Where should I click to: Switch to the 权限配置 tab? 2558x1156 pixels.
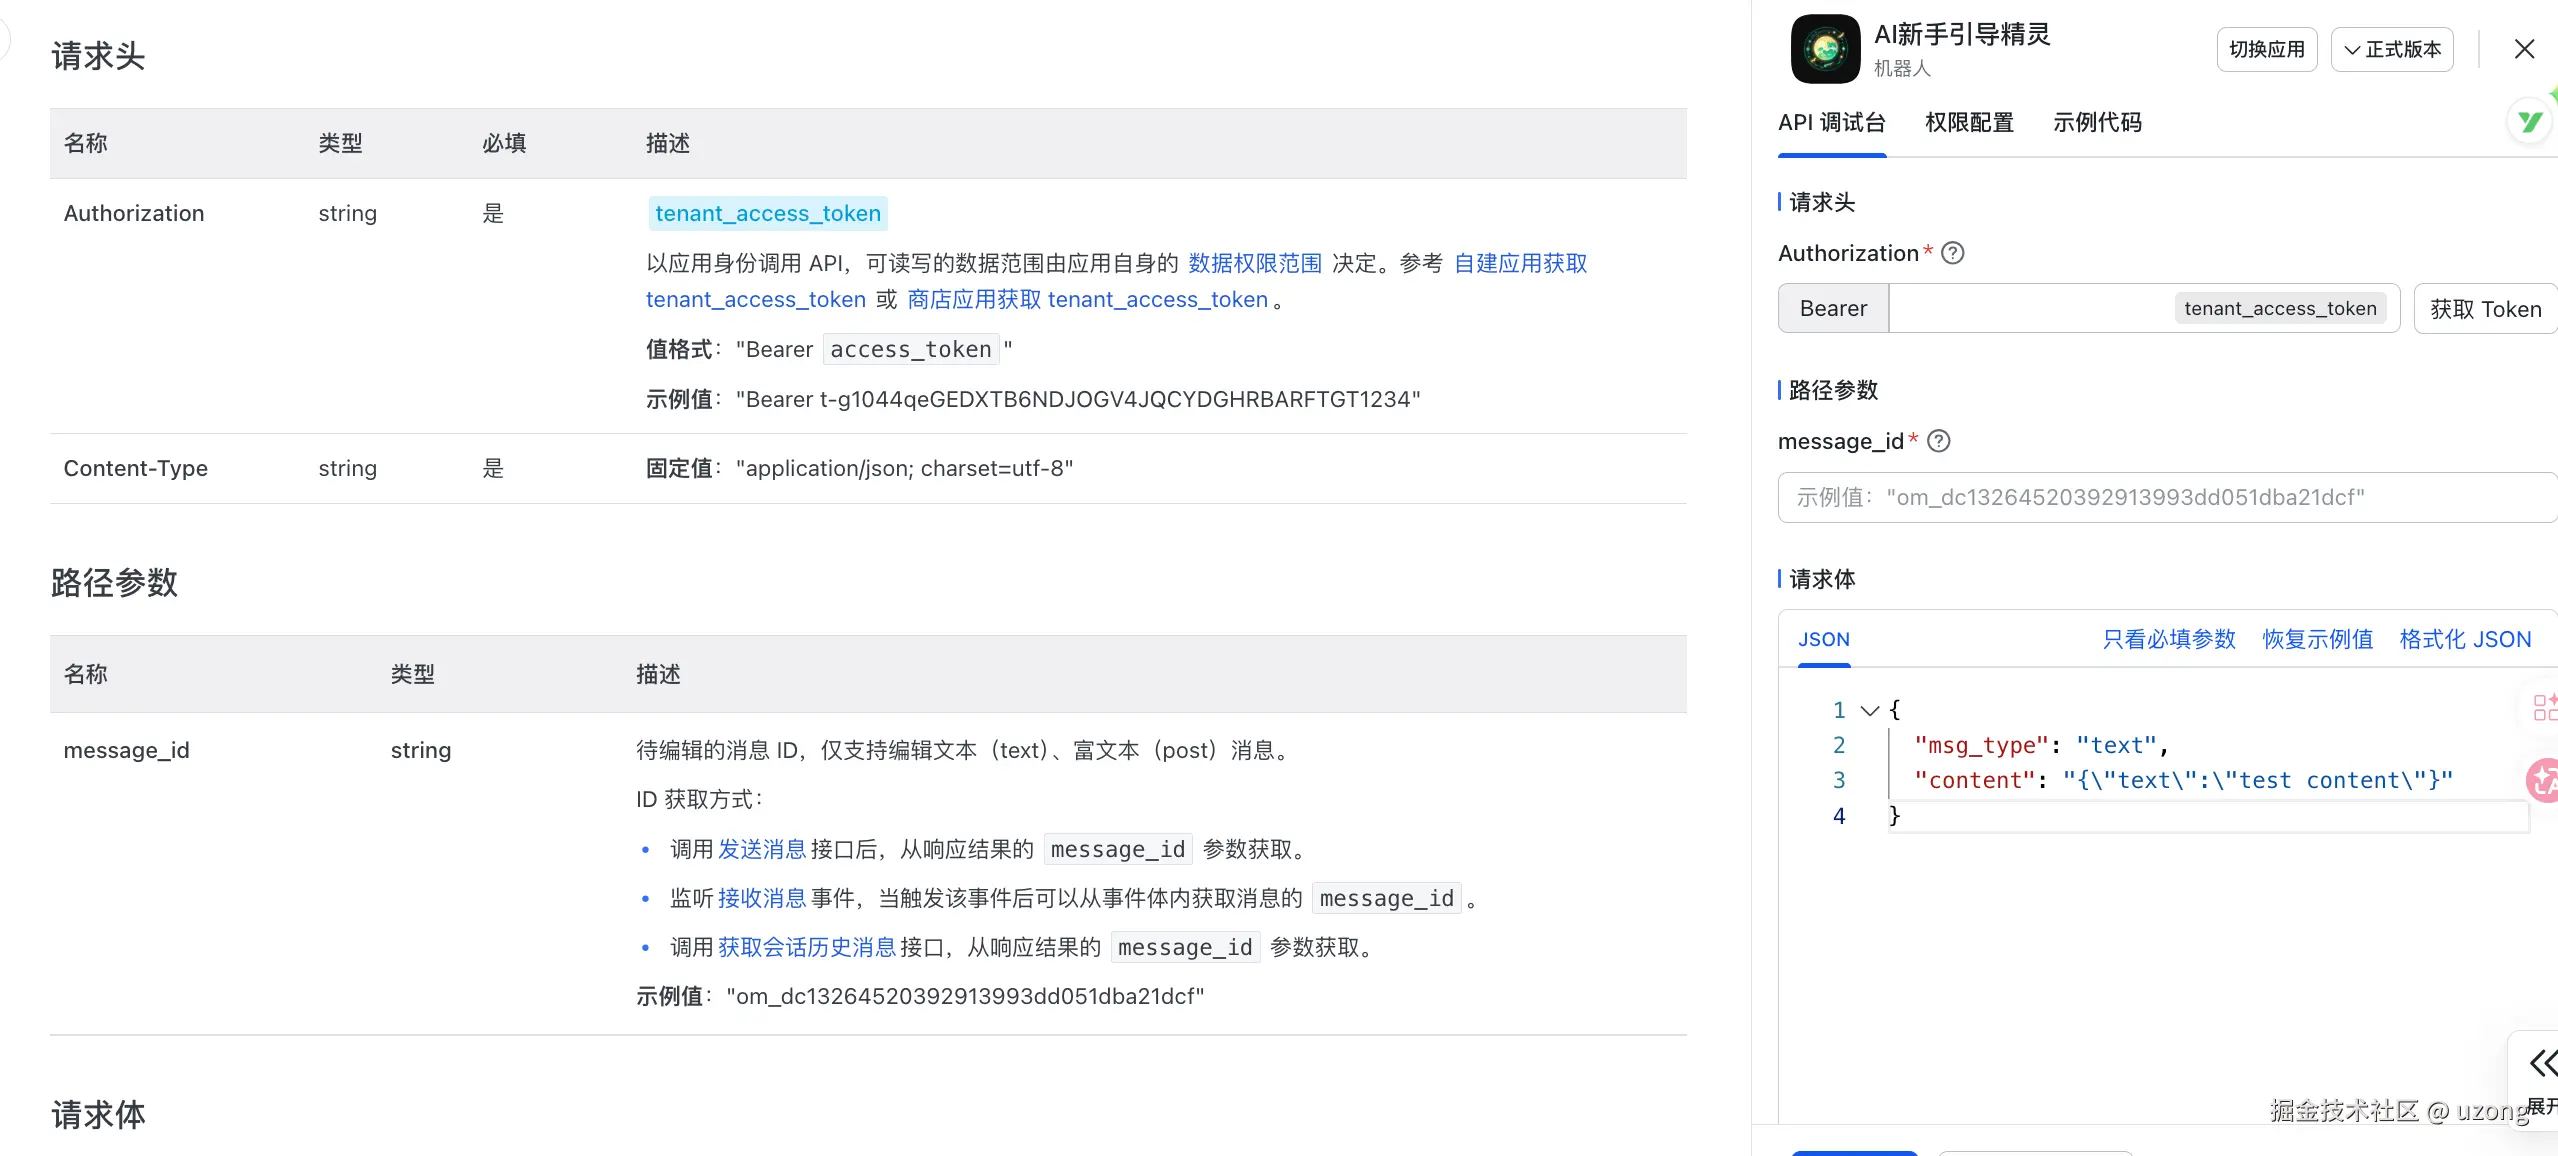pyautogui.click(x=1968, y=123)
